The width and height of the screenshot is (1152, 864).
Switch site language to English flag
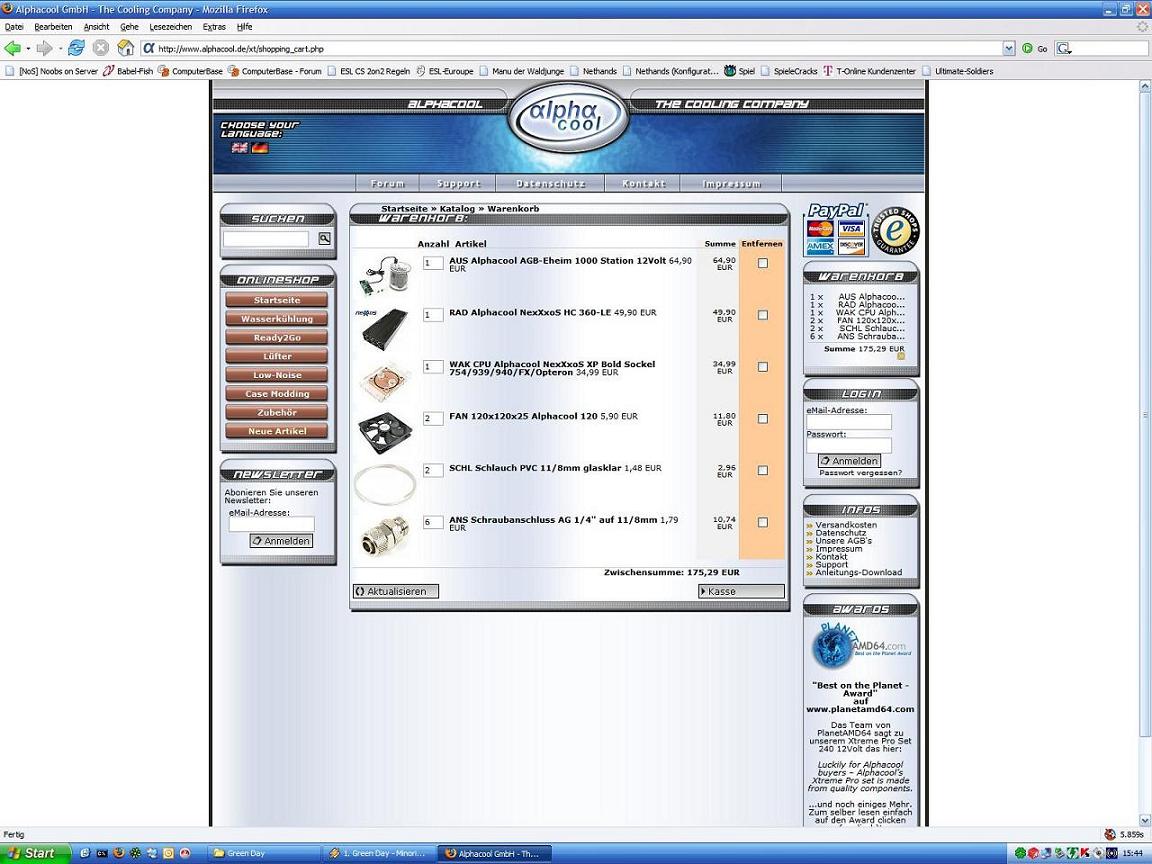(x=240, y=148)
